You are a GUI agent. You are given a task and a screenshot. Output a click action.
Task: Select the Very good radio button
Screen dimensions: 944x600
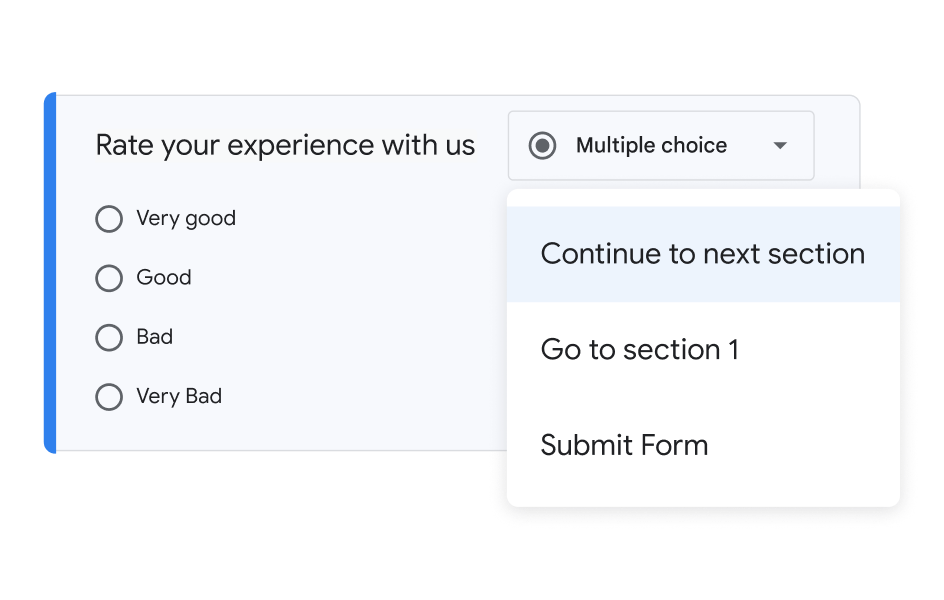coord(109,219)
